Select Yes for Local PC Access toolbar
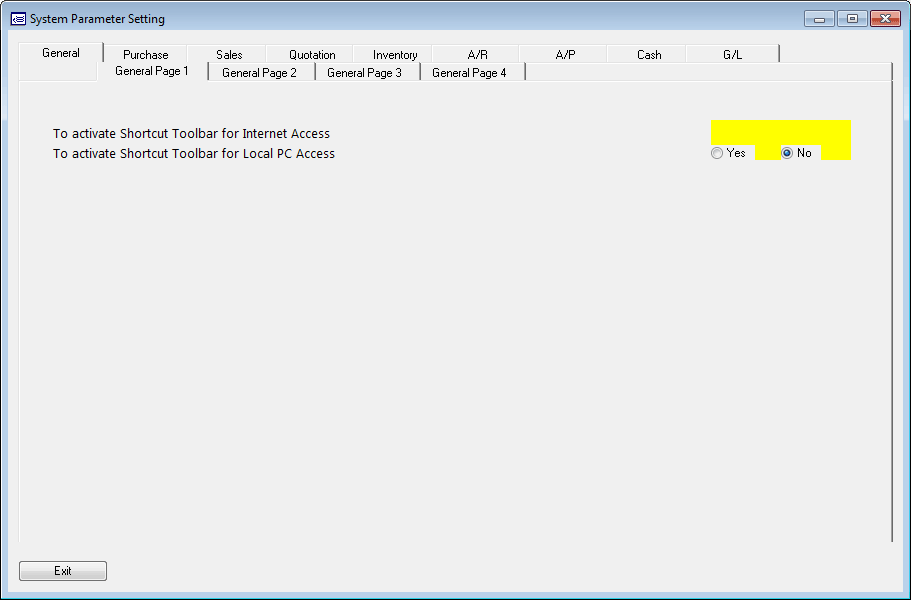 (717, 153)
